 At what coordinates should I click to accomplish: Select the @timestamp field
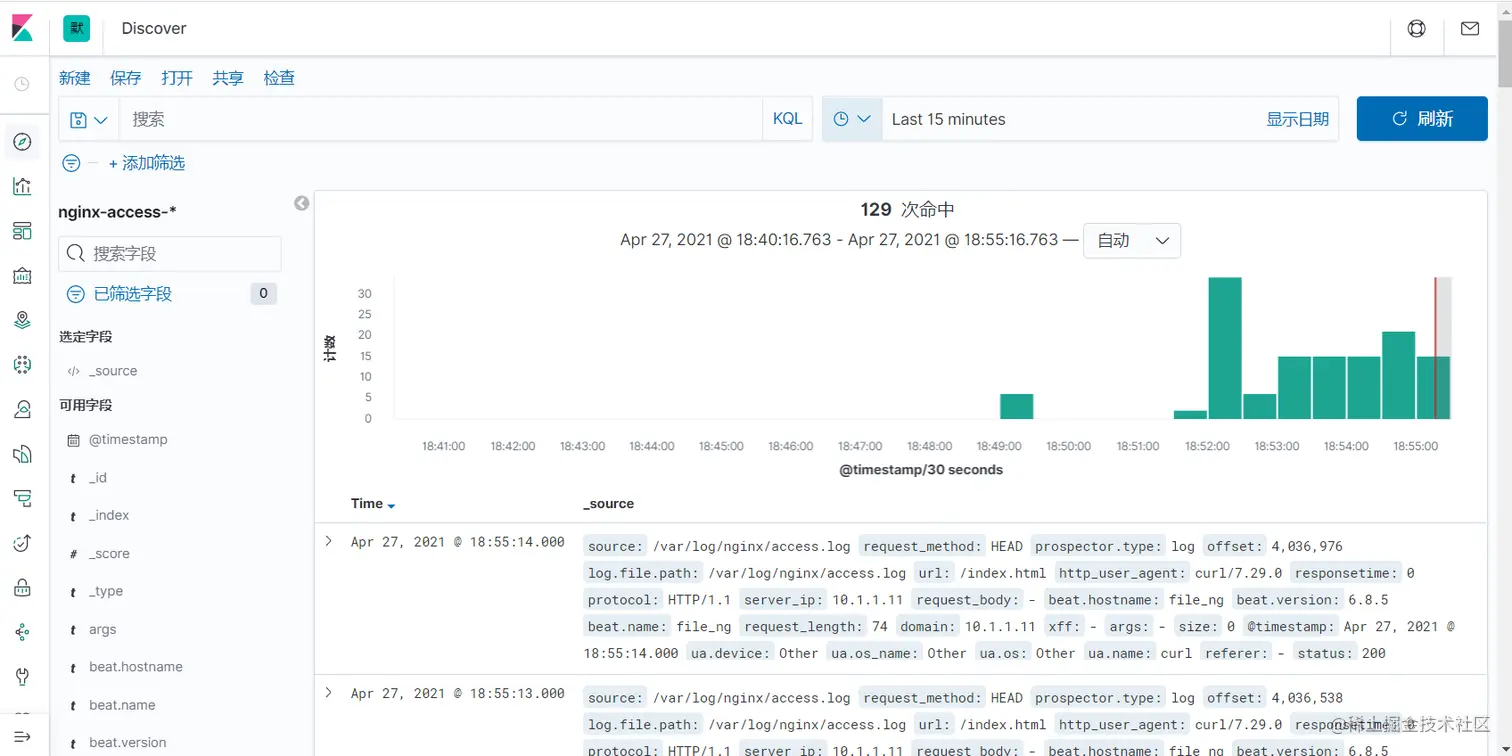[128, 440]
